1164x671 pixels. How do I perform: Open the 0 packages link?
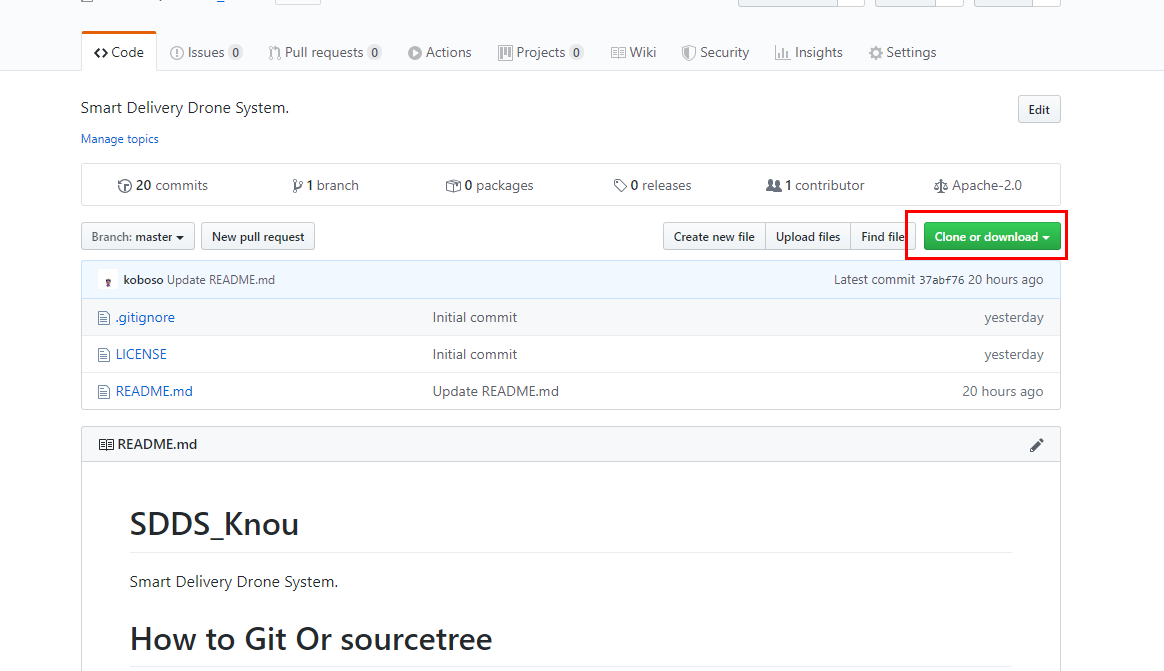489,185
